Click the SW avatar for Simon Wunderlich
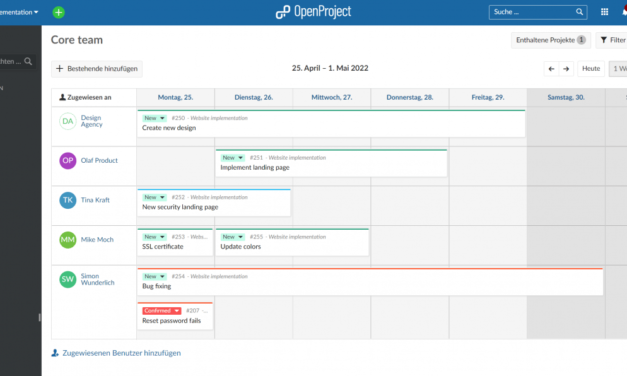This screenshot has height=376, width=627. (68, 279)
